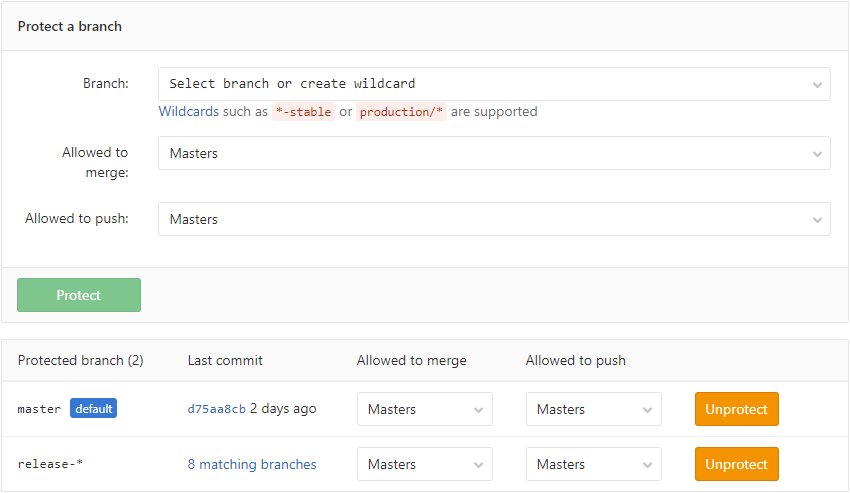Viewport: 850px width, 493px height.
Task: Click the *-stable wildcard example
Action: coord(303,112)
